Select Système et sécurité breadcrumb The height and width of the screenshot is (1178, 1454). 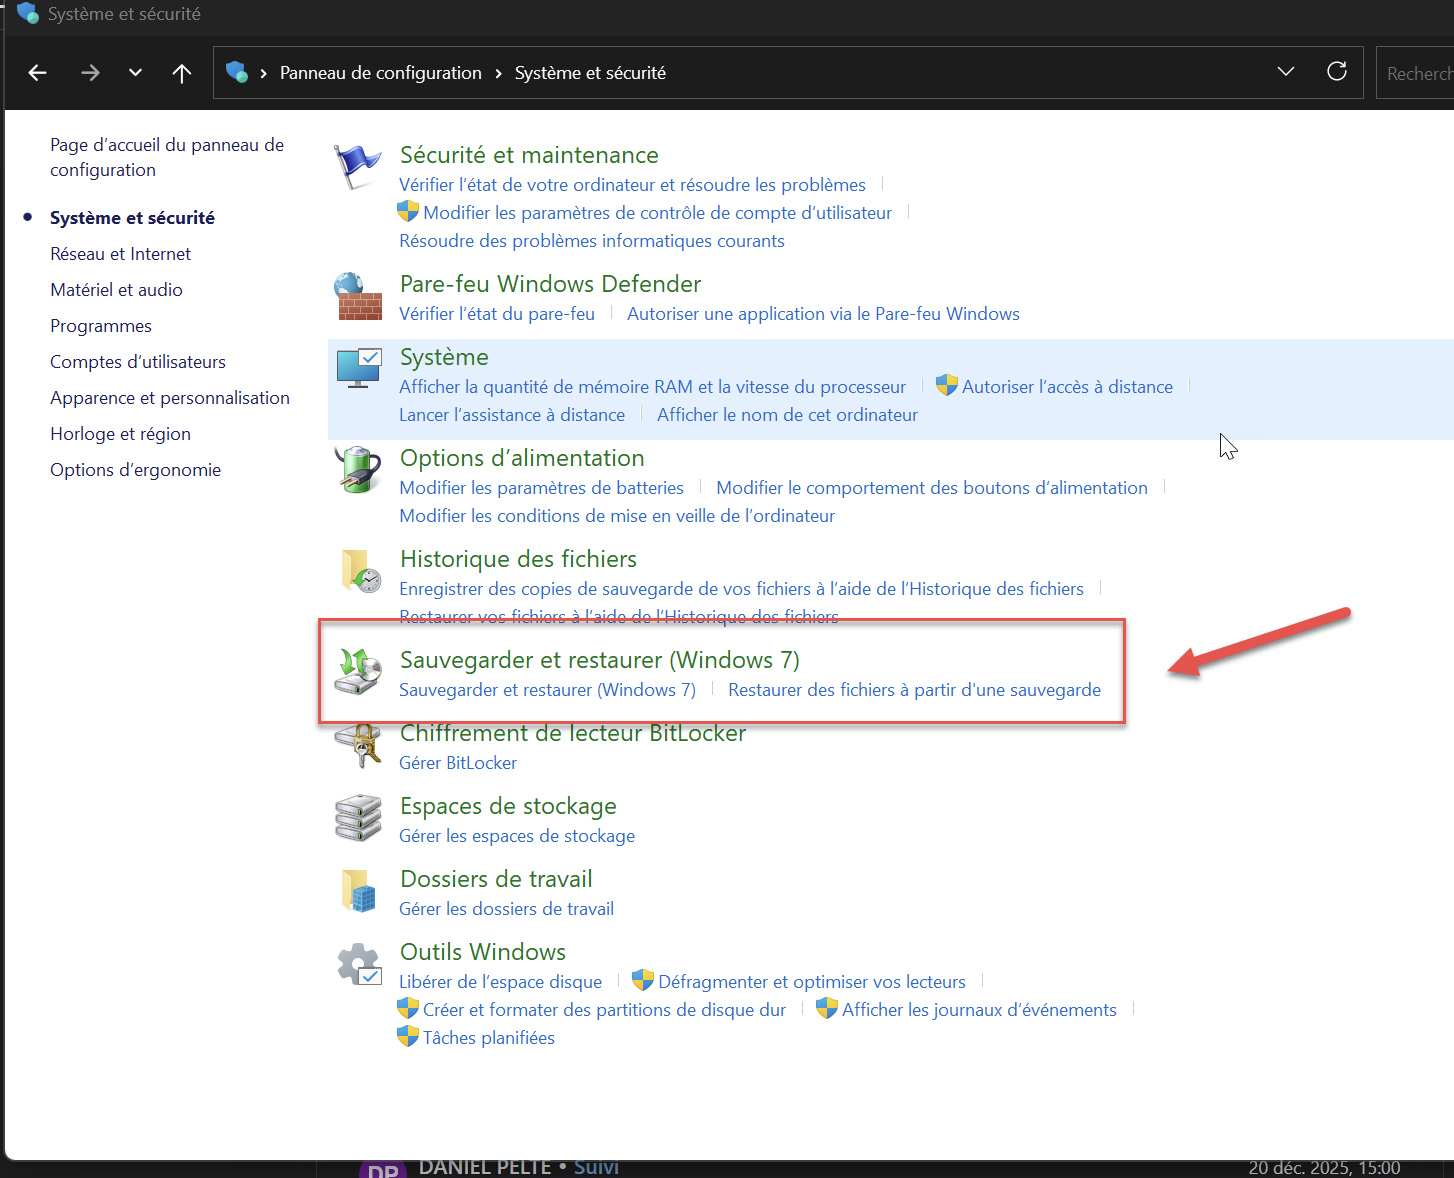[590, 73]
